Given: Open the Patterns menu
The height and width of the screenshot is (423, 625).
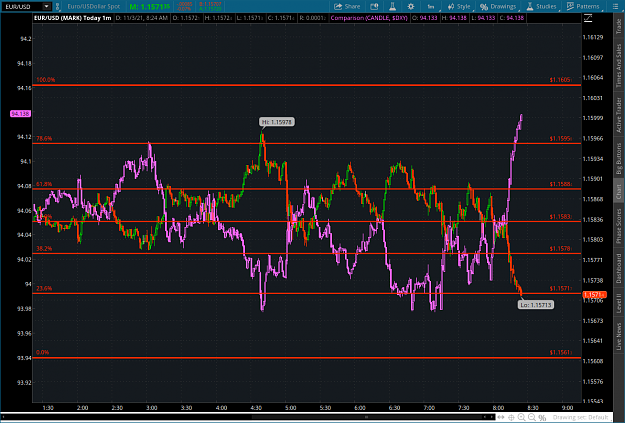Looking at the screenshot, I should point(583,6).
